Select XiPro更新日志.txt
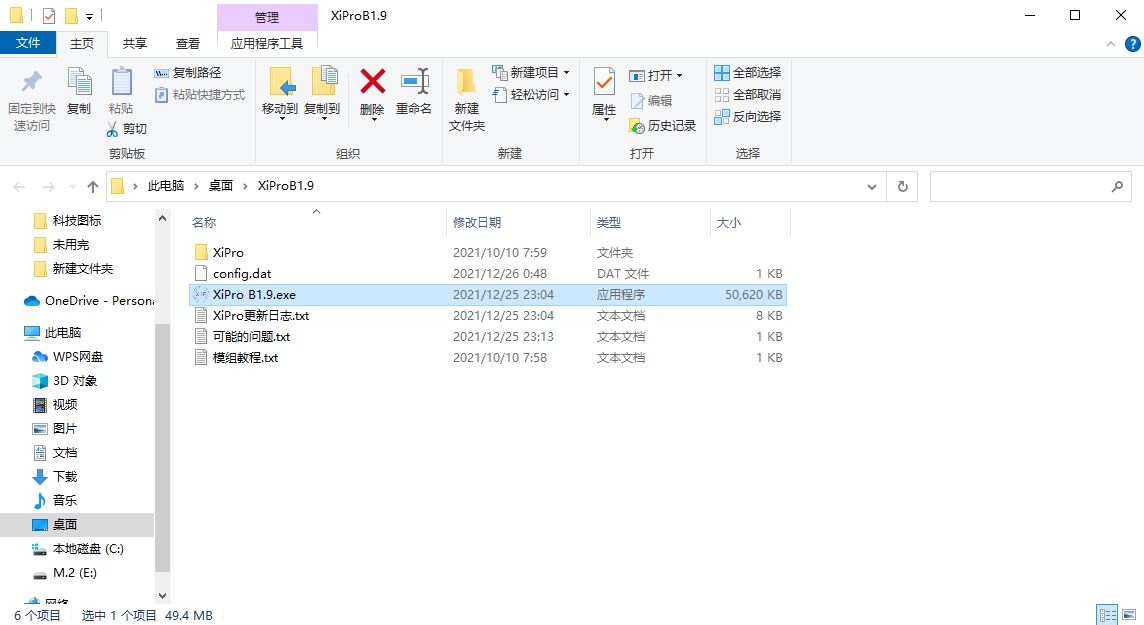 click(487, 316)
